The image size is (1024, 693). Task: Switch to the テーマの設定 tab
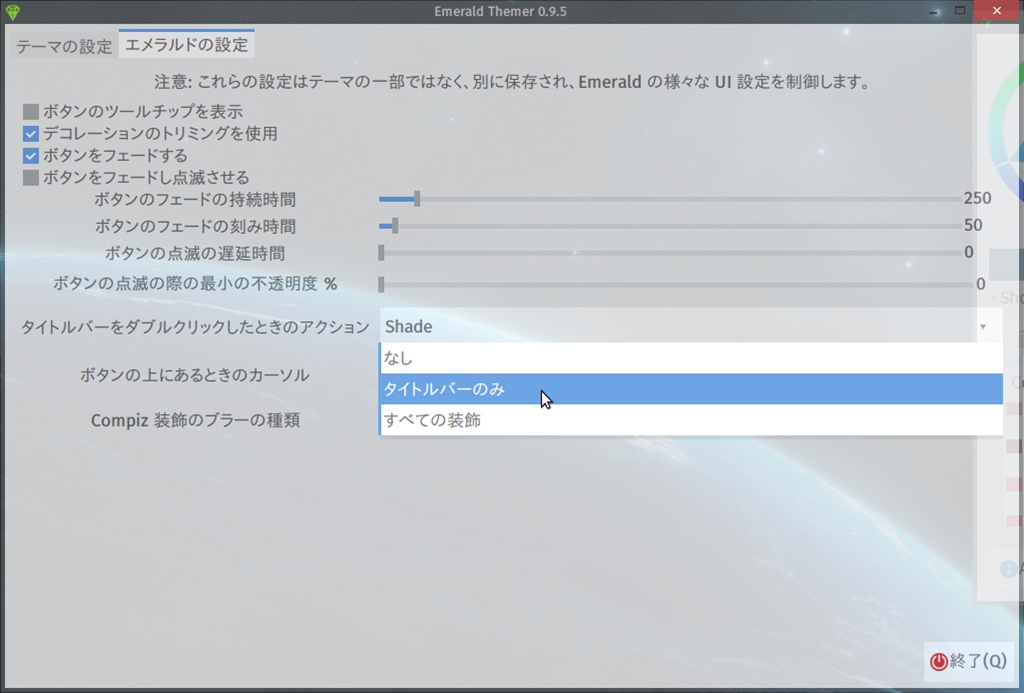tap(64, 46)
